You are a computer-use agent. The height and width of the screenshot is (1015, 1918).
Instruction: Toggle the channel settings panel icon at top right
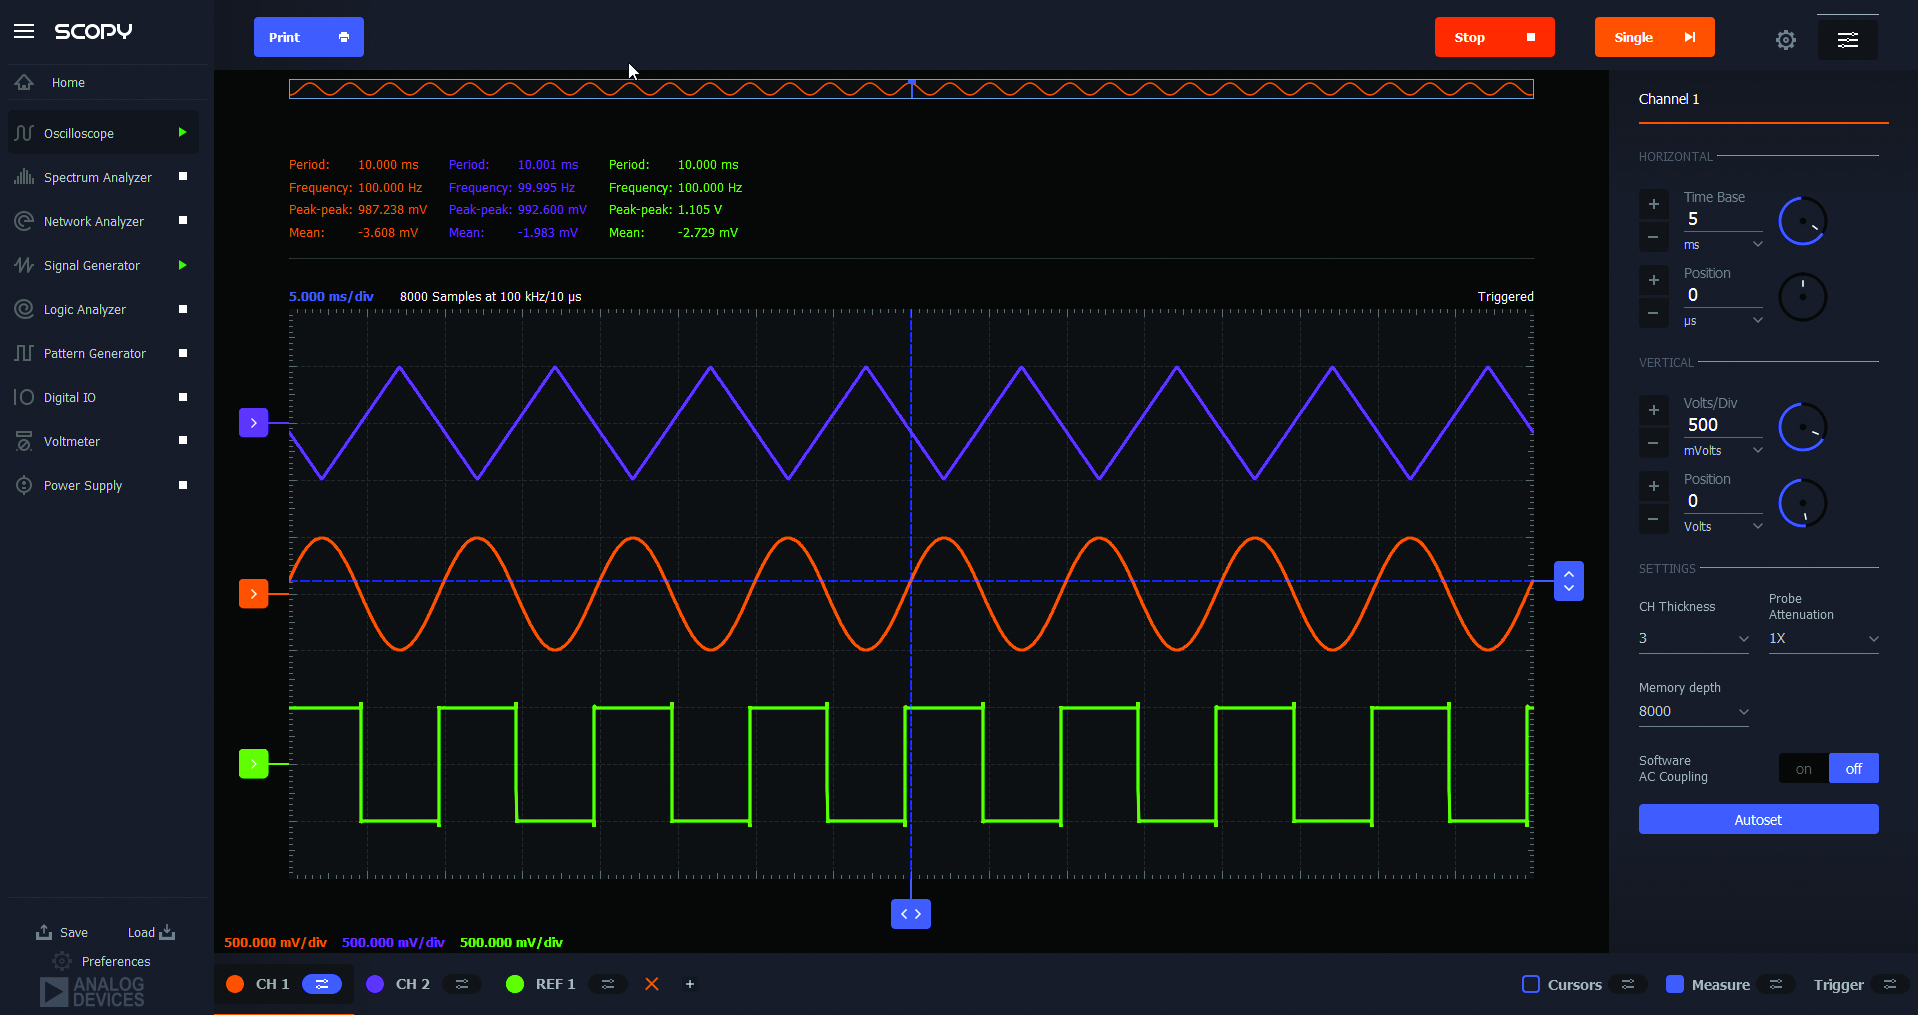point(1847,40)
